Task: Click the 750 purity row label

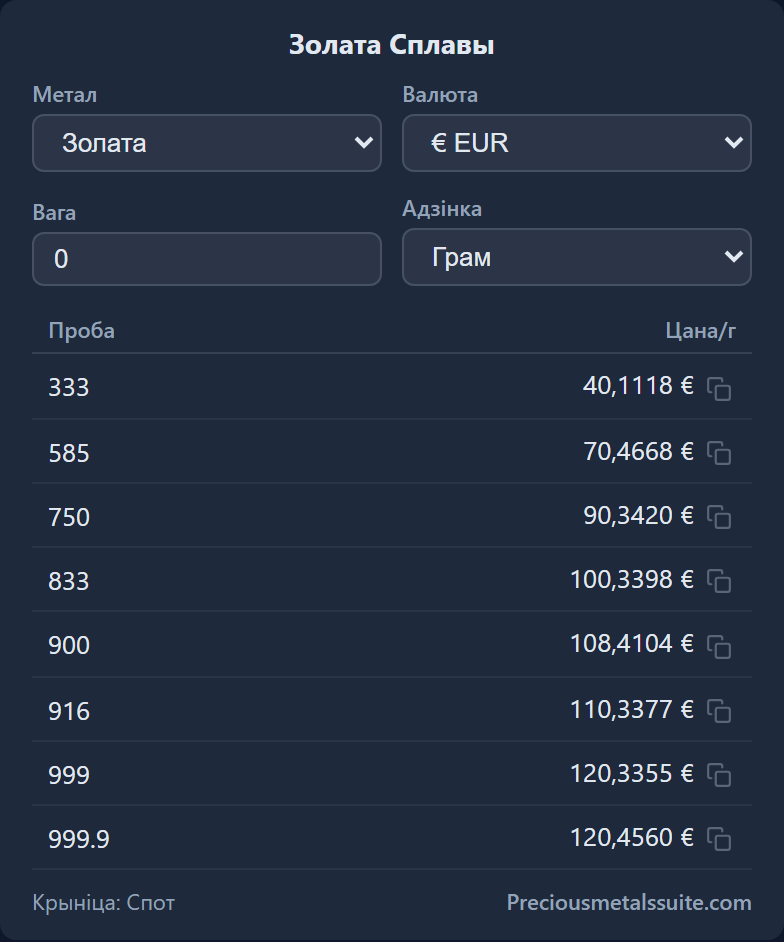Action: (69, 517)
